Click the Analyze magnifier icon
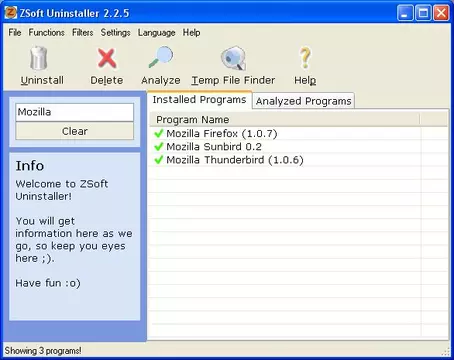This screenshot has height=360, width=454. click(161, 57)
